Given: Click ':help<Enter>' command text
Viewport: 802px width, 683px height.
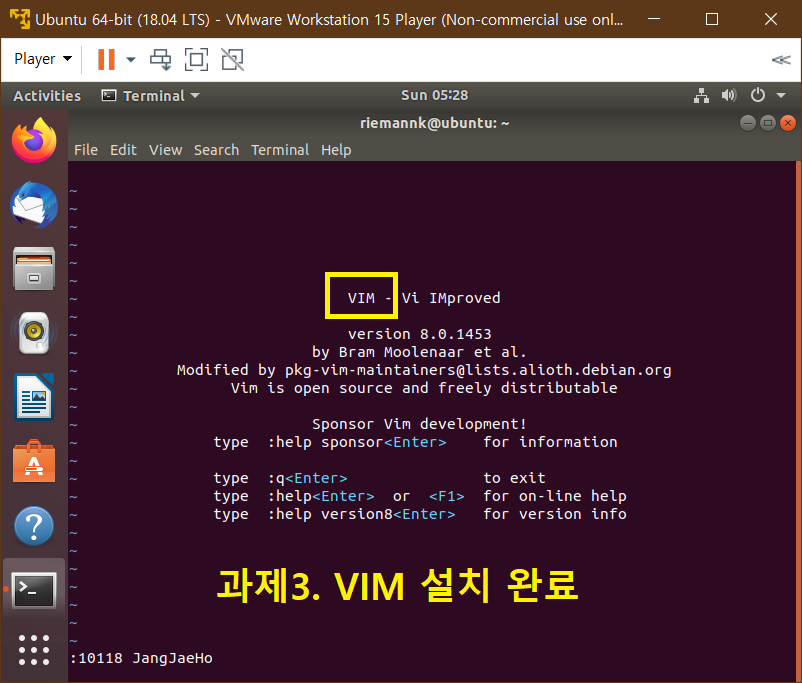Looking at the screenshot, I should 321,496.
